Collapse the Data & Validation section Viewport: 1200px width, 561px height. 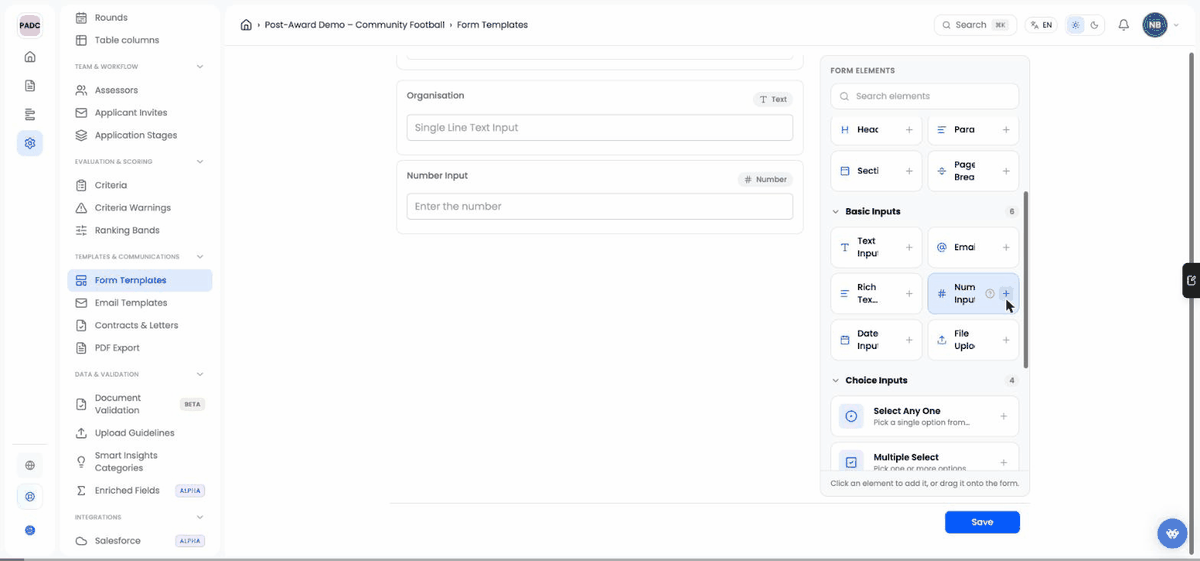tap(200, 374)
